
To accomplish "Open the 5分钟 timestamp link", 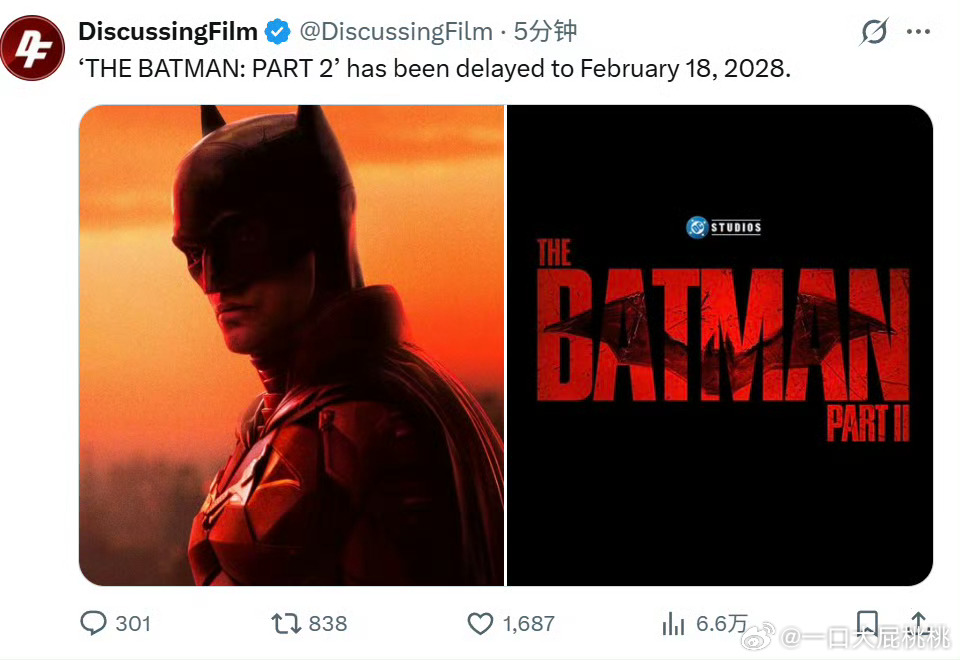I will tap(545, 31).
